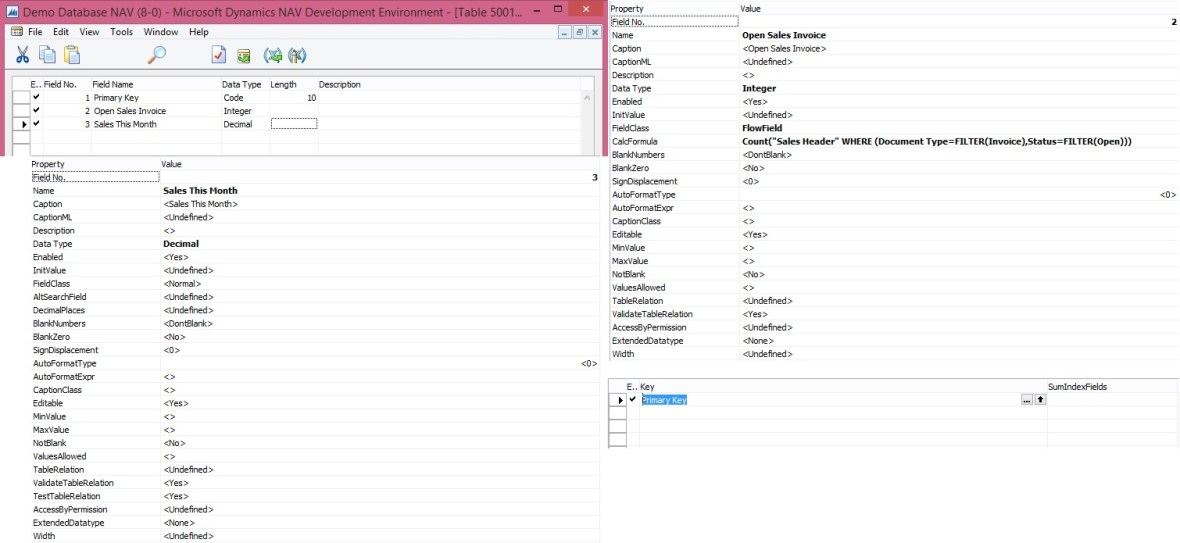Click the green table toolbar icon
The width and height of the screenshot is (1180, 543).
coord(244,56)
